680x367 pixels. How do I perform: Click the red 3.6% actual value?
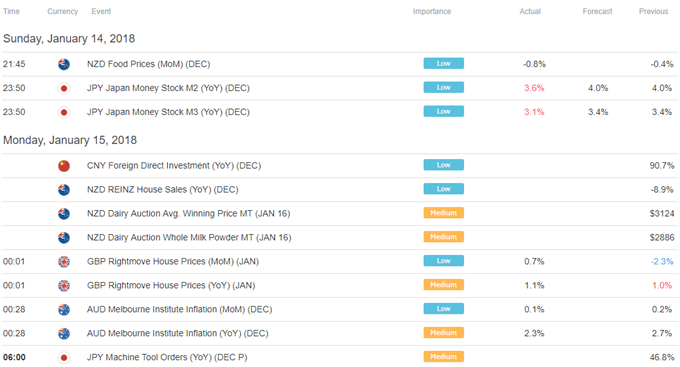[x=534, y=88]
